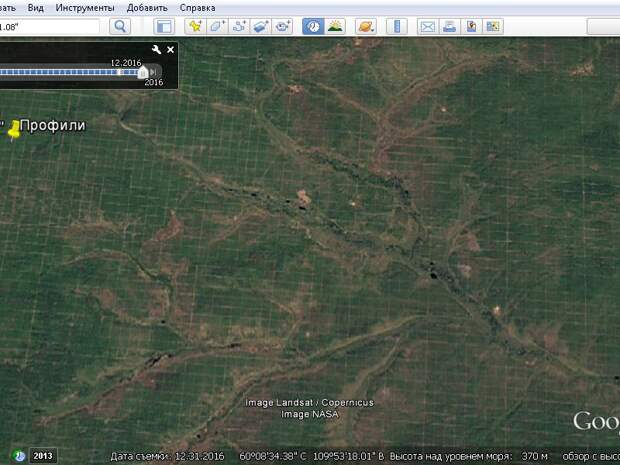Select the yellow Профили placemark pin

coord(14,128)
